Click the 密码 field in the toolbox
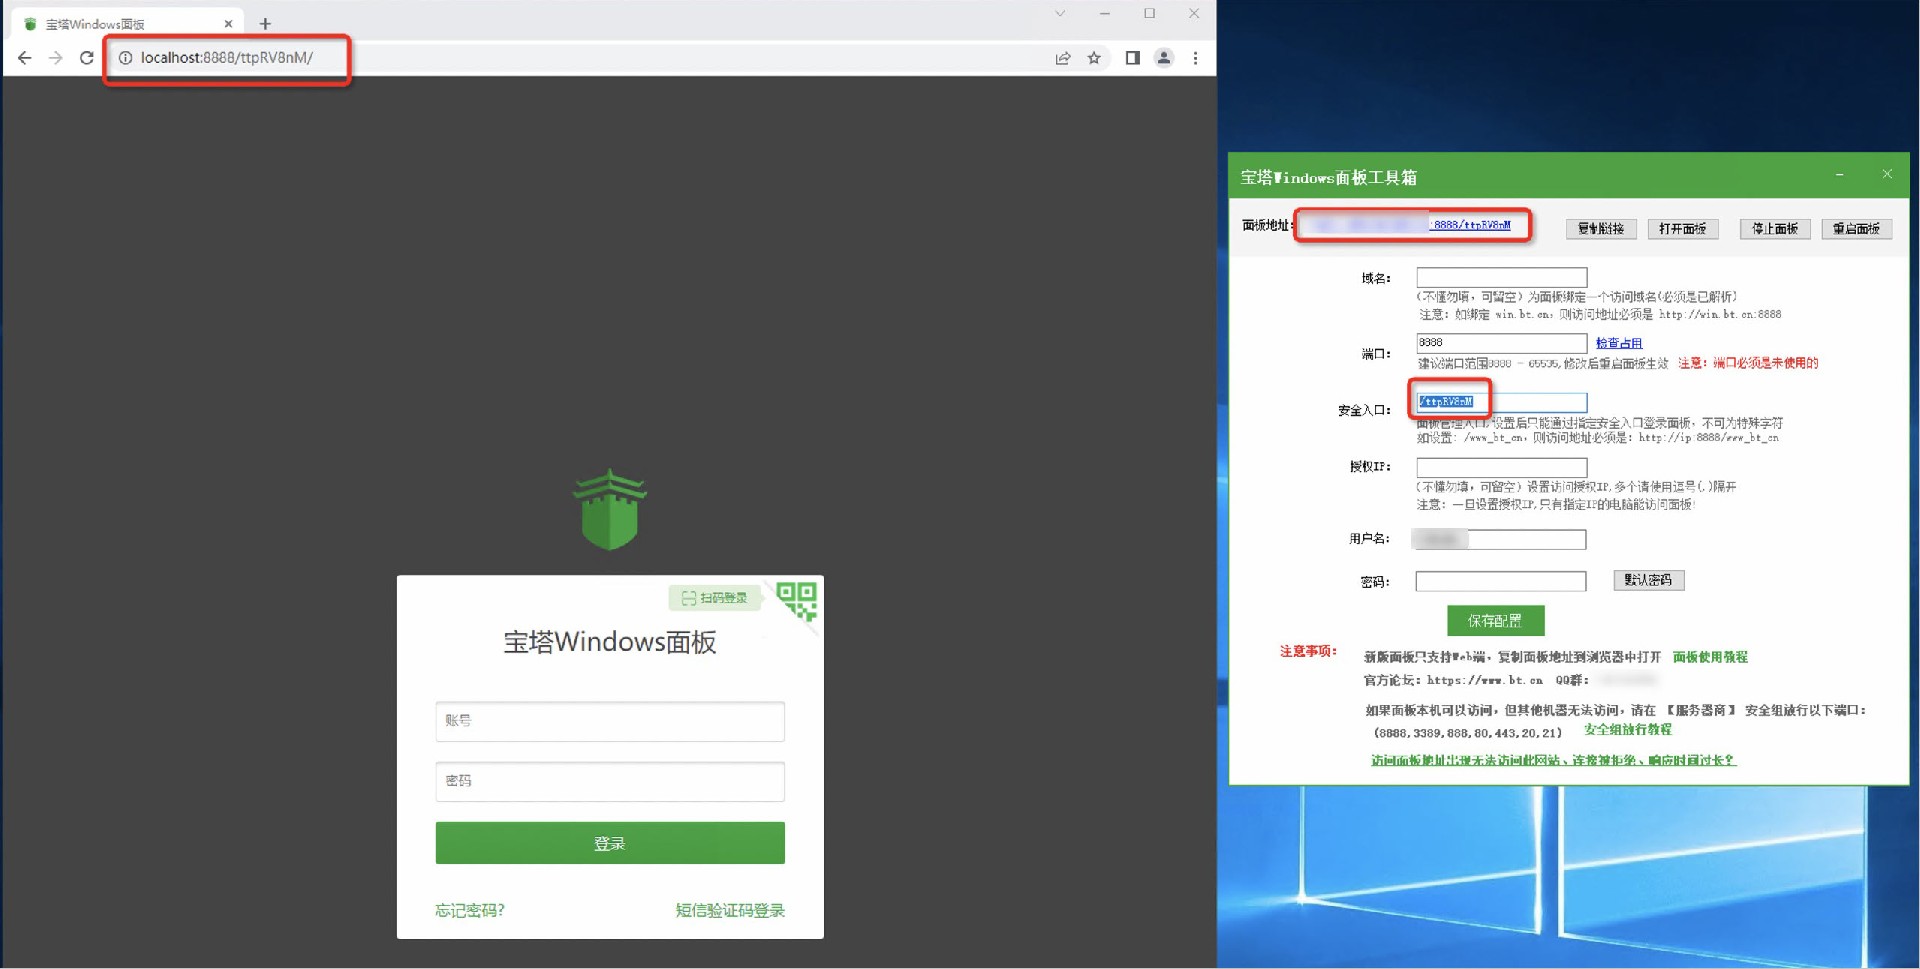Screen dimensions: 1920x969 point(1500,581)
